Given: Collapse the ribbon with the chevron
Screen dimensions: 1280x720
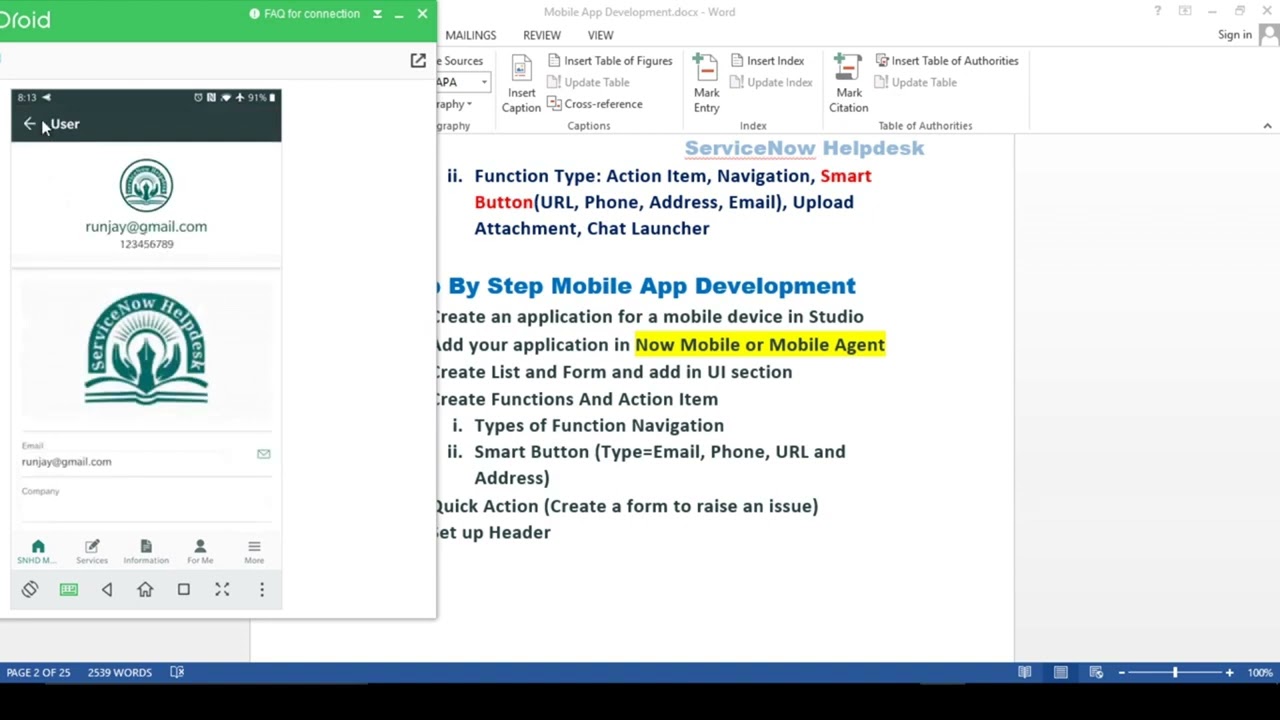Looking at the screenshot, I should (1267, 126).
